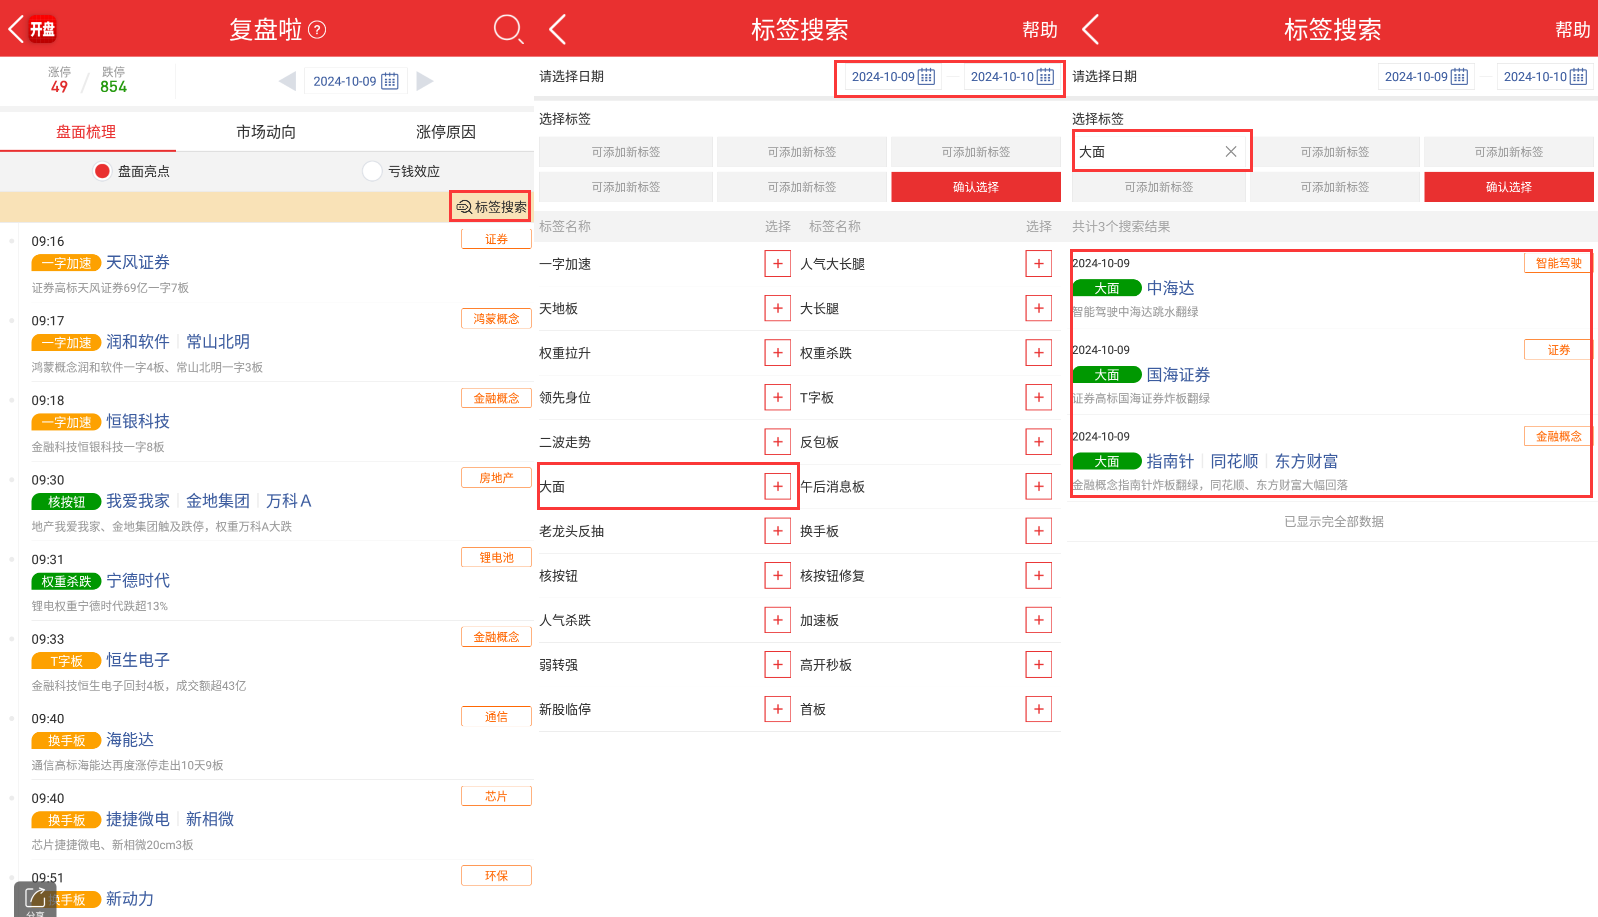Open stock 东方财富 in search results
Image resolution: width=1598 pixels, height=917 pixels.
click(x=1306, y=461)
